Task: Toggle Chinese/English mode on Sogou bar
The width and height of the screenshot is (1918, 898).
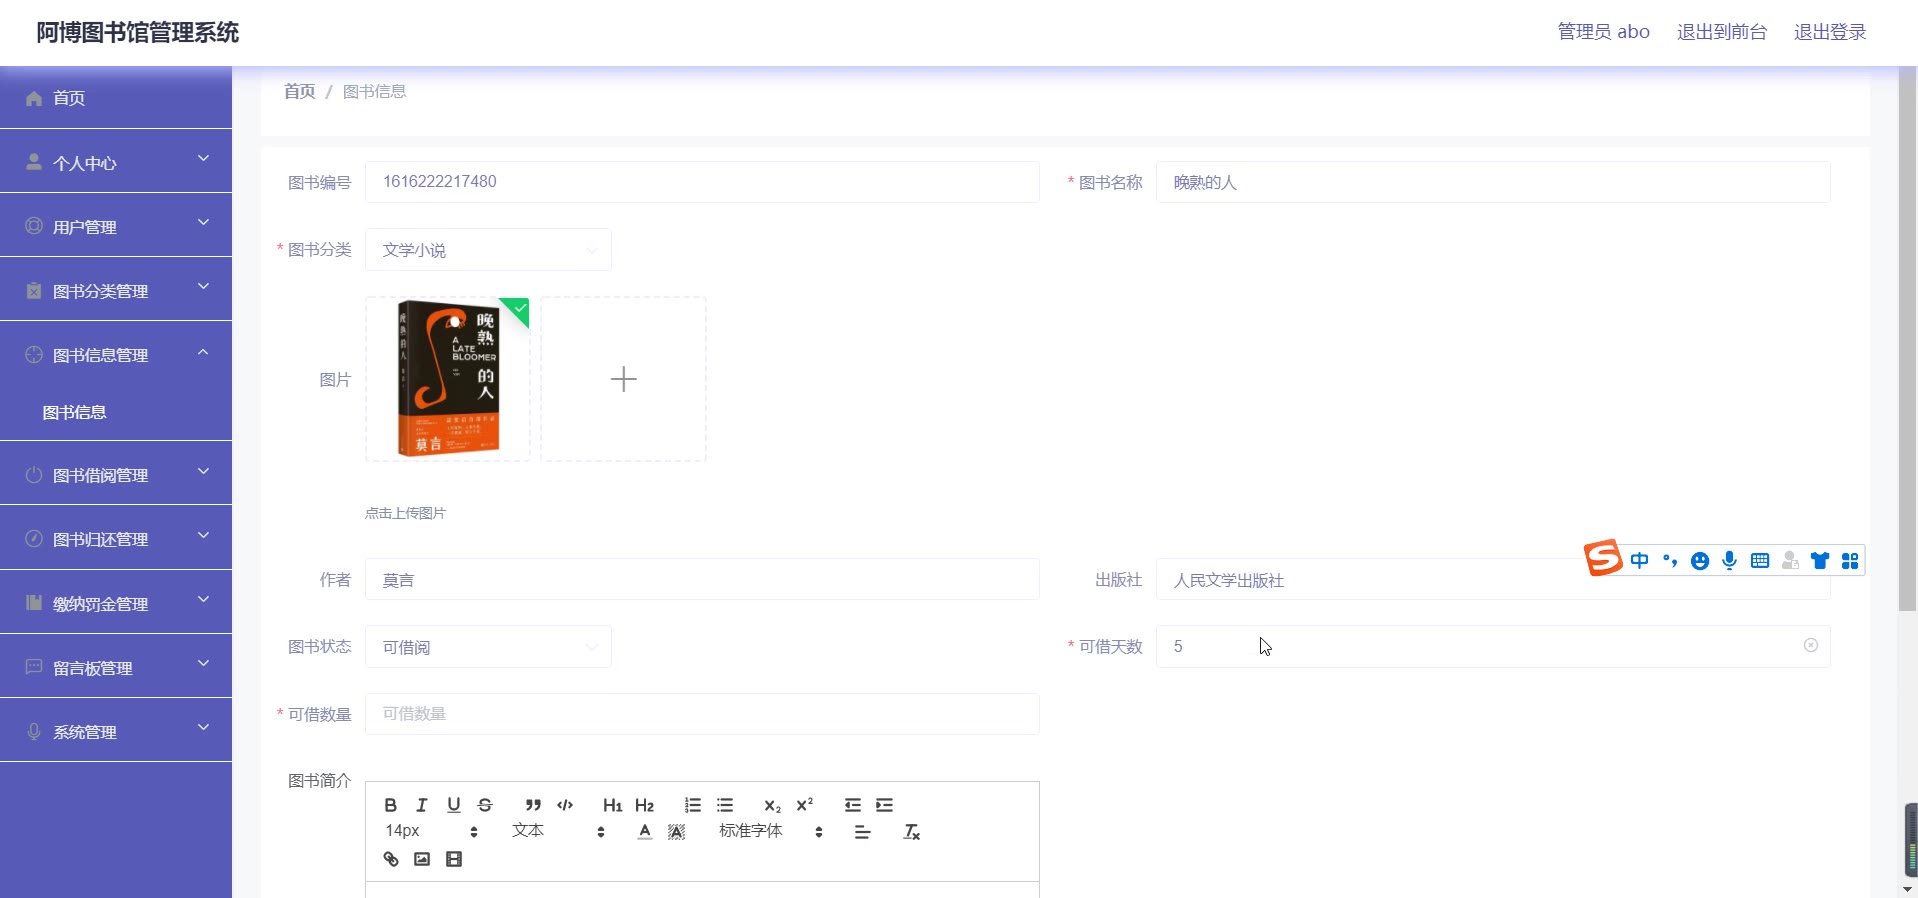Action: [1640, 561]
